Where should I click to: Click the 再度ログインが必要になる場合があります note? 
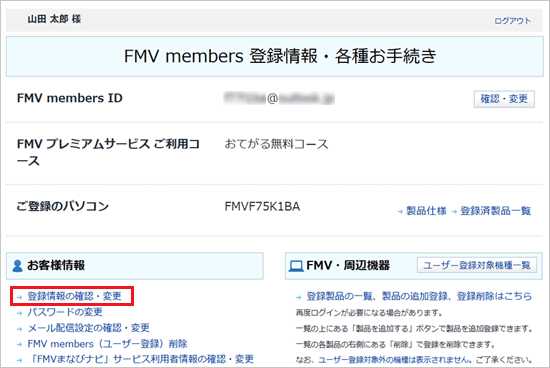click(369, 313)
